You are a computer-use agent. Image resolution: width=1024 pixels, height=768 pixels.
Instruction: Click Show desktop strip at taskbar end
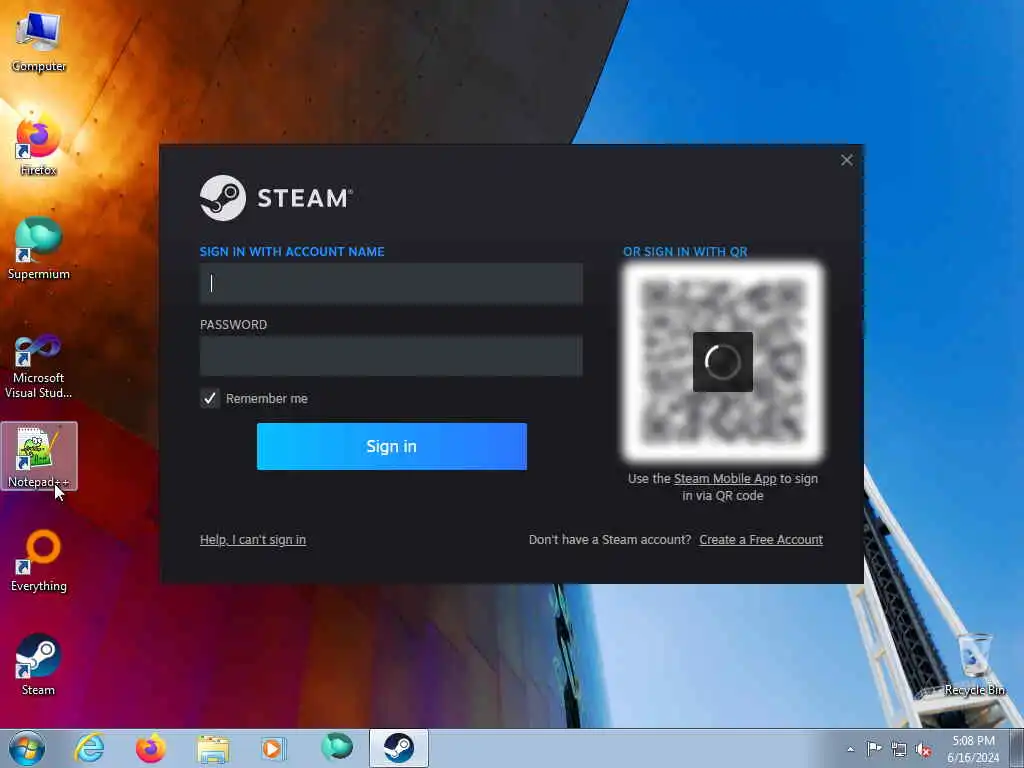pos(1017,748)
